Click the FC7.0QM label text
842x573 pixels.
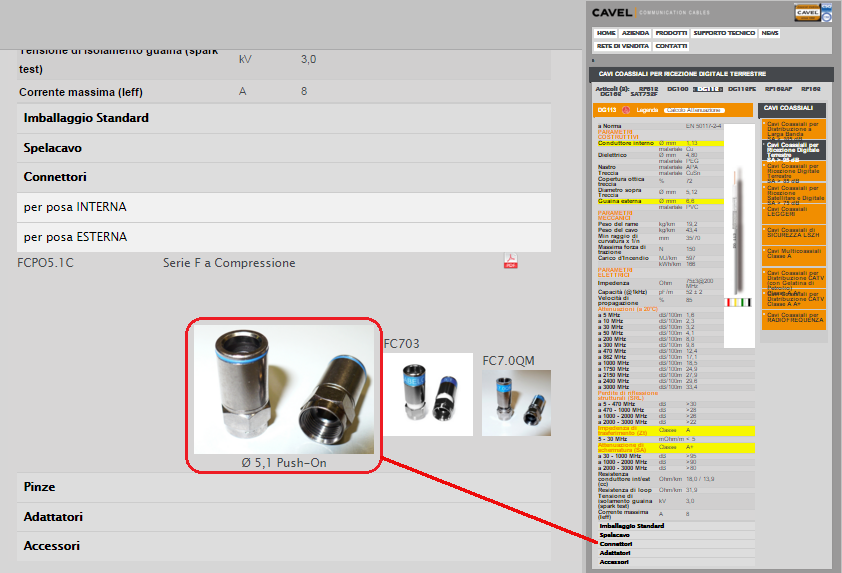pos(509,361)
